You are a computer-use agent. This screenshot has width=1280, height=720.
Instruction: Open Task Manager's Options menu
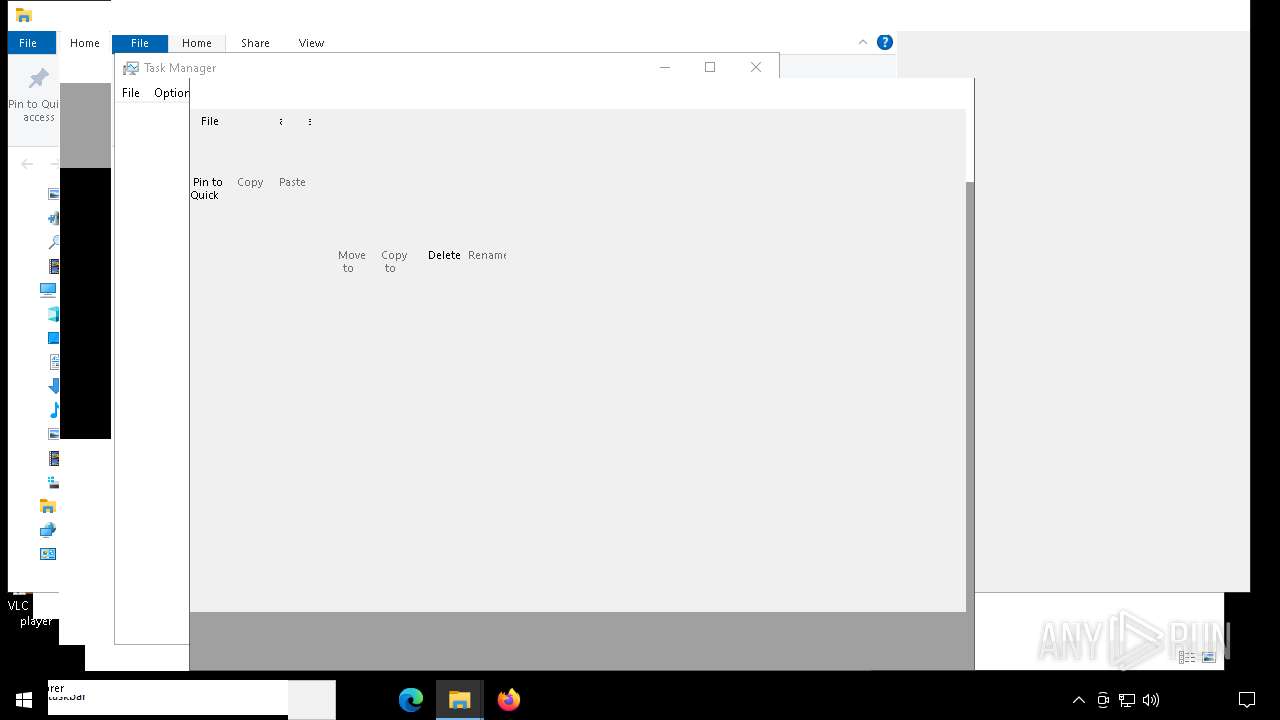[171, 93]
